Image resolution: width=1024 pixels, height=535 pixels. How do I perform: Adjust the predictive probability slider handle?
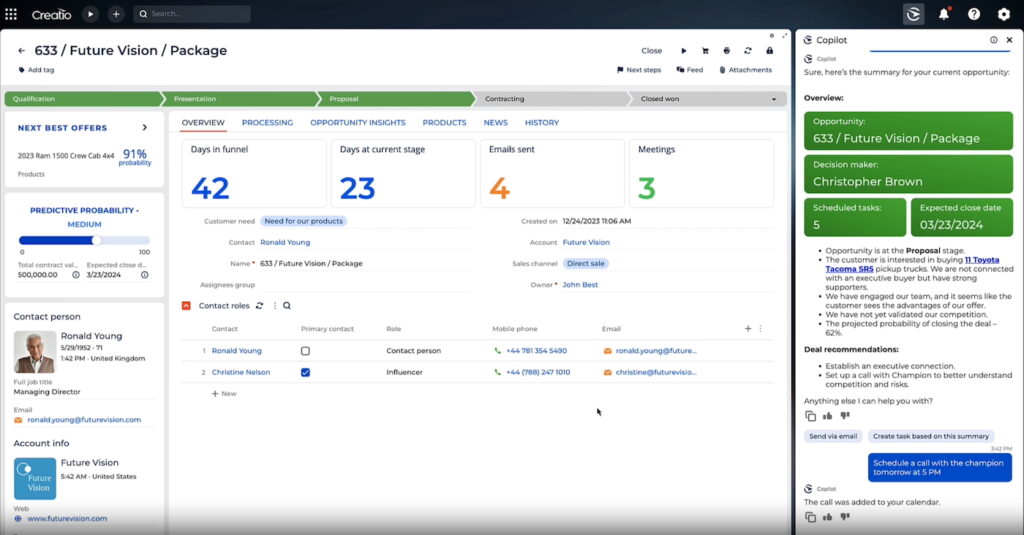(97, 240)
